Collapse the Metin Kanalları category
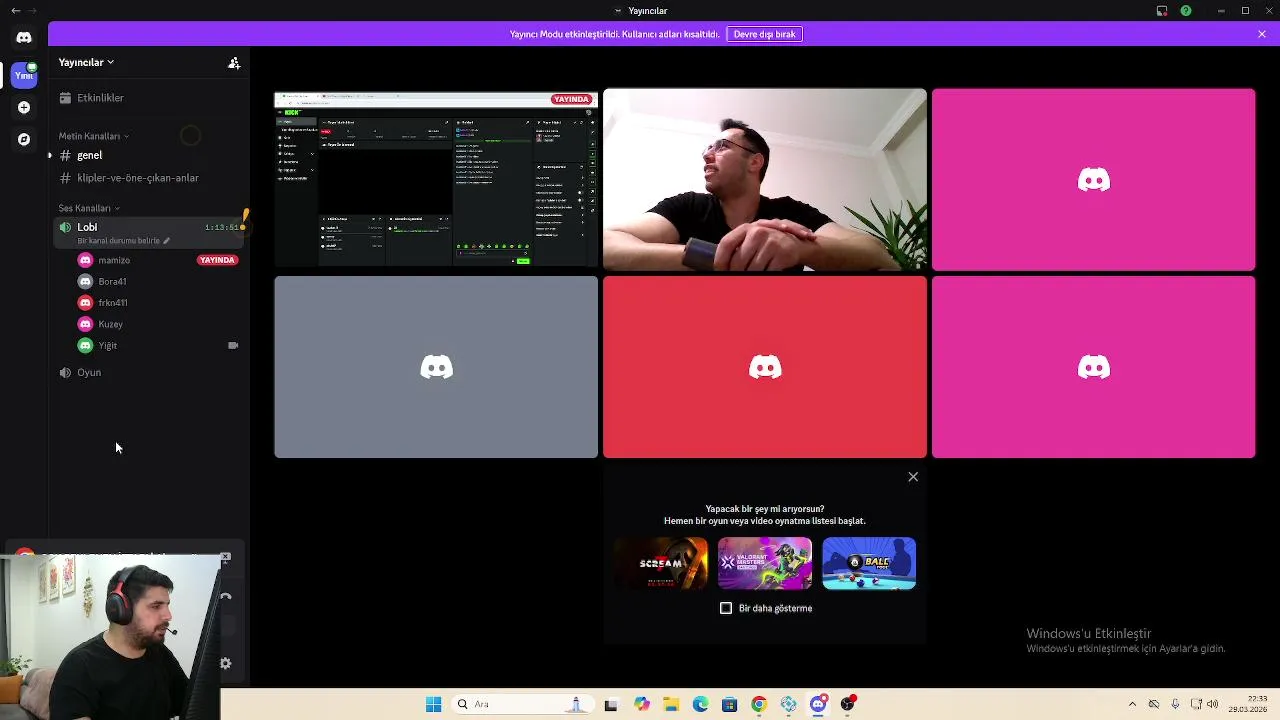1280x720 pixels. [93, 136]
